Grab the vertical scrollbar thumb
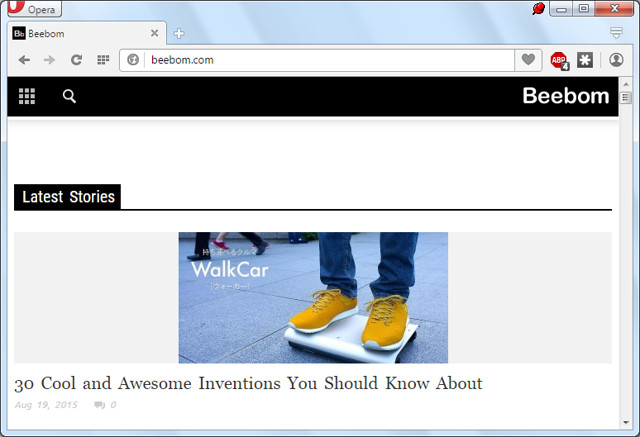The height and width of the screenshot is (437, 640). click(x=626, y=98)
